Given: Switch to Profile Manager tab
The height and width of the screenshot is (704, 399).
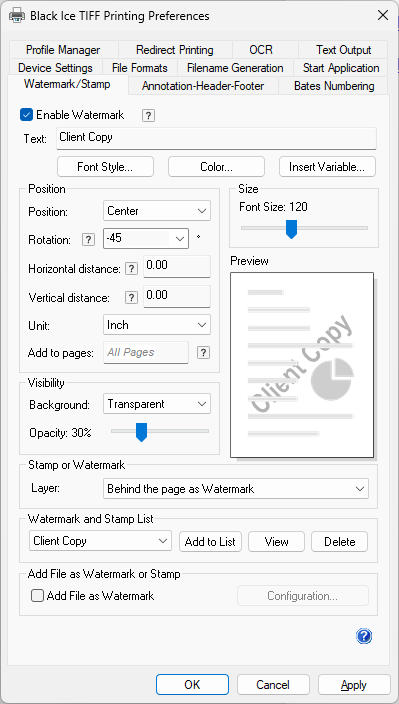Looking at the screenshot, I should click(x=63, y=50).
